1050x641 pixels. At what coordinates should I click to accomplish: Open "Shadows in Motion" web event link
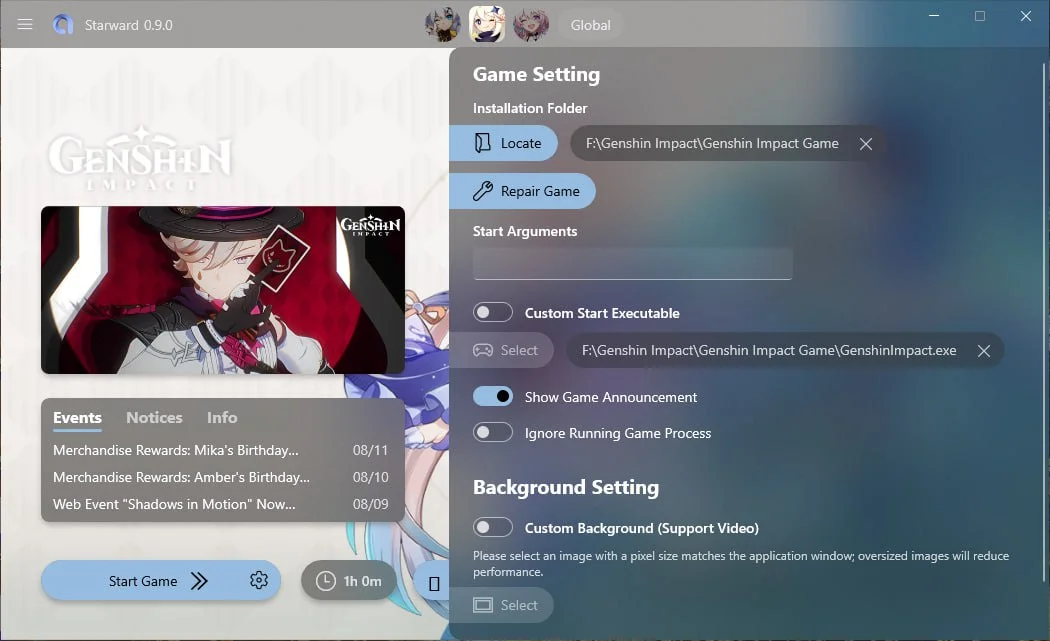175,505
